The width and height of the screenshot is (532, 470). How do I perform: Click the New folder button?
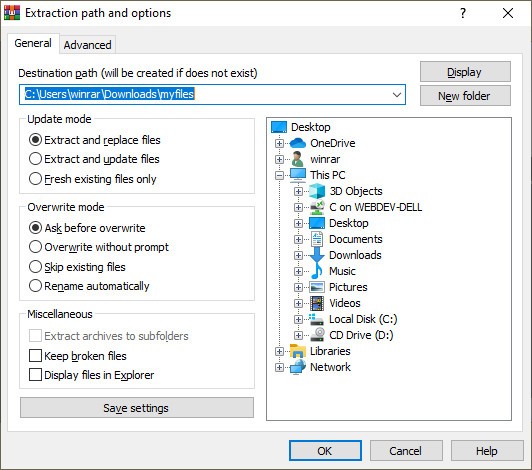click(x=465, y=96)
